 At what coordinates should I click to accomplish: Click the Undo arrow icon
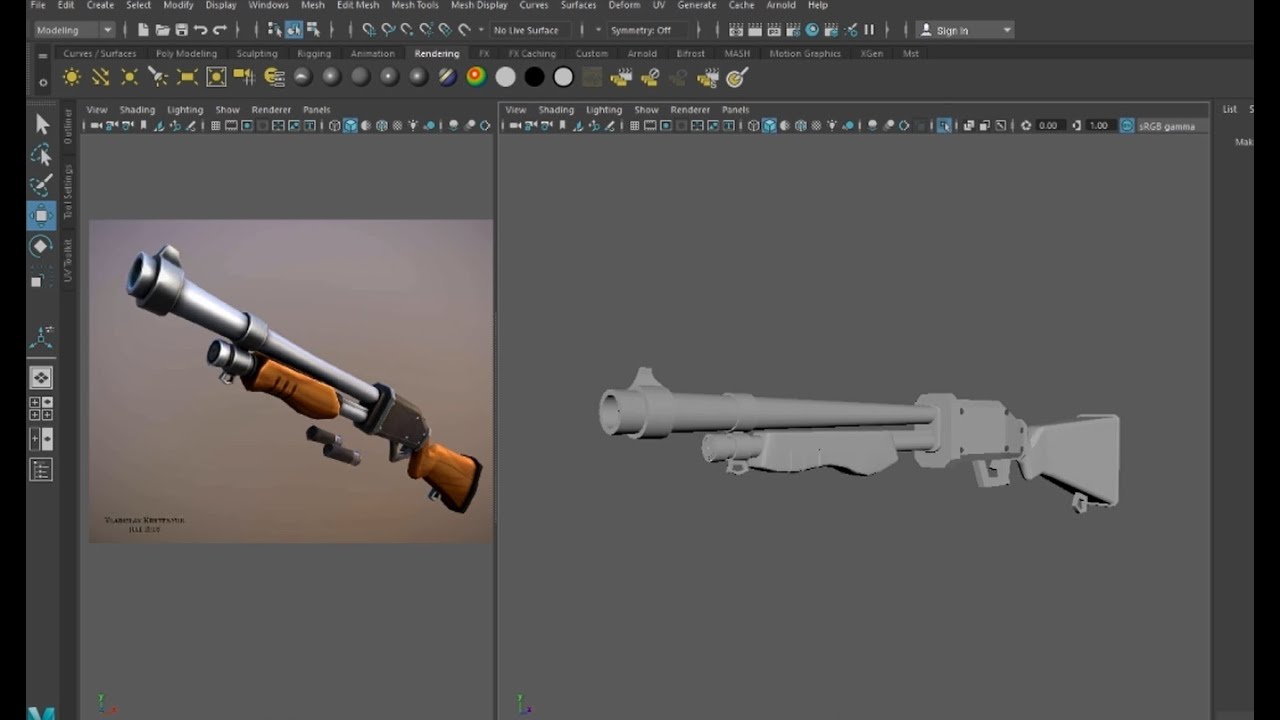coord(200,30)
